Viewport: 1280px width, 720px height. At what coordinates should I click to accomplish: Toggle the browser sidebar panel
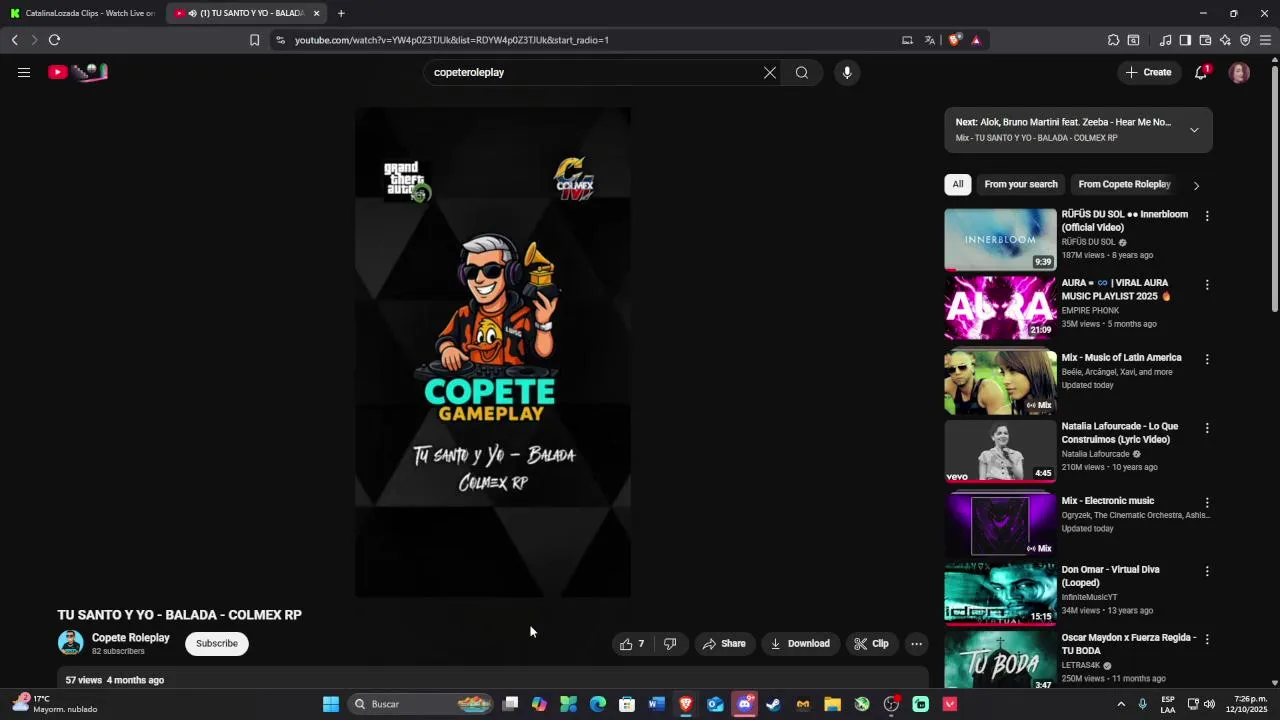1185,40
